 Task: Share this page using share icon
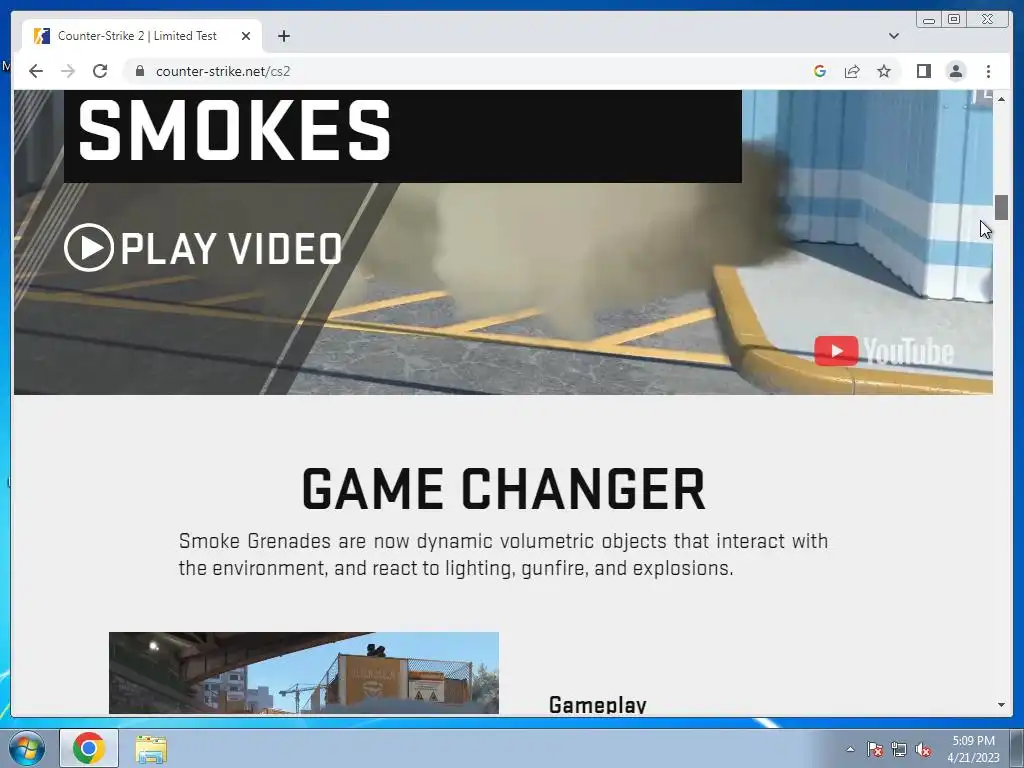click(852, 71)
